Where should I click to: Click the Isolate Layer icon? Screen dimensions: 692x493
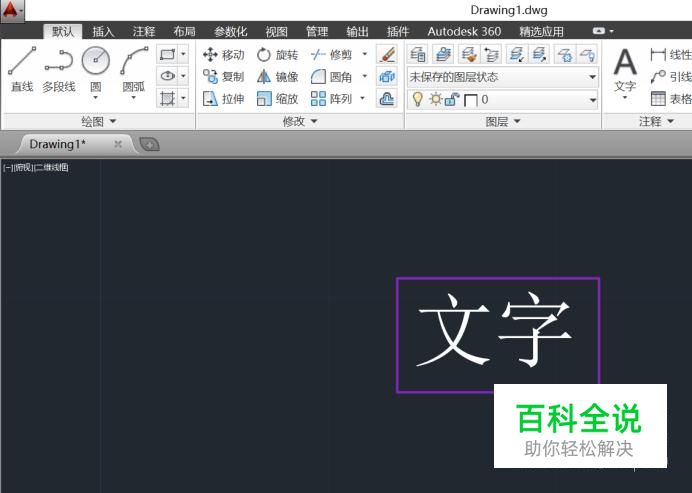[516, 55]
